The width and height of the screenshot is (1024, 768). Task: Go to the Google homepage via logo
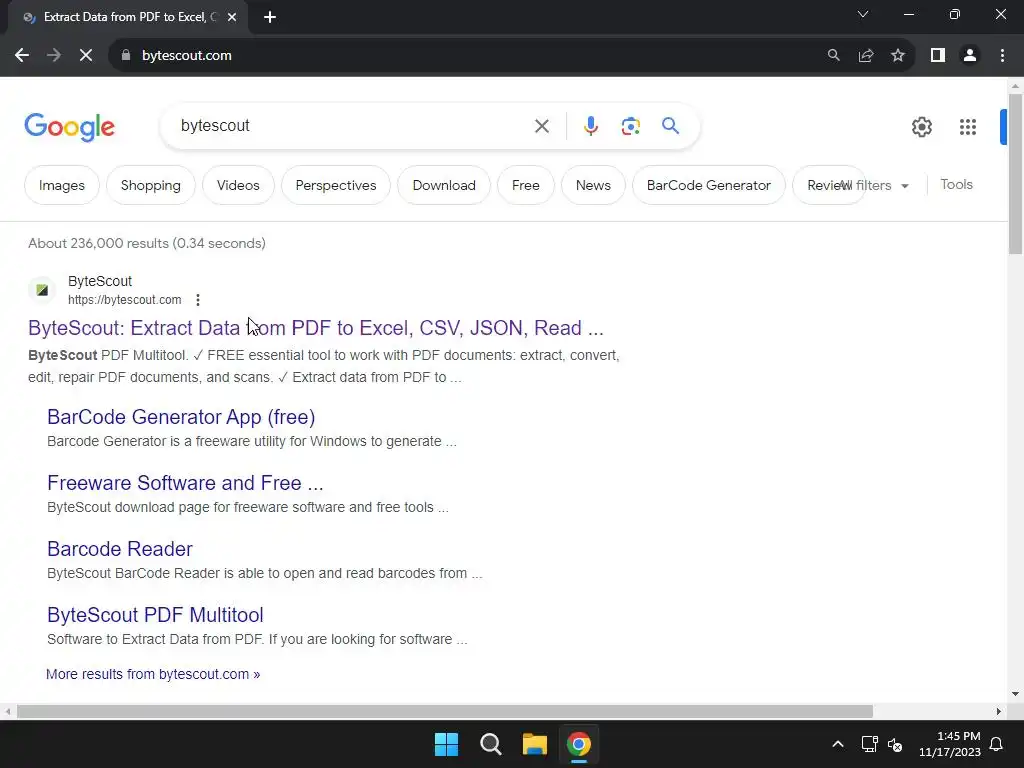pyautogui.click(x=69, y=127)
